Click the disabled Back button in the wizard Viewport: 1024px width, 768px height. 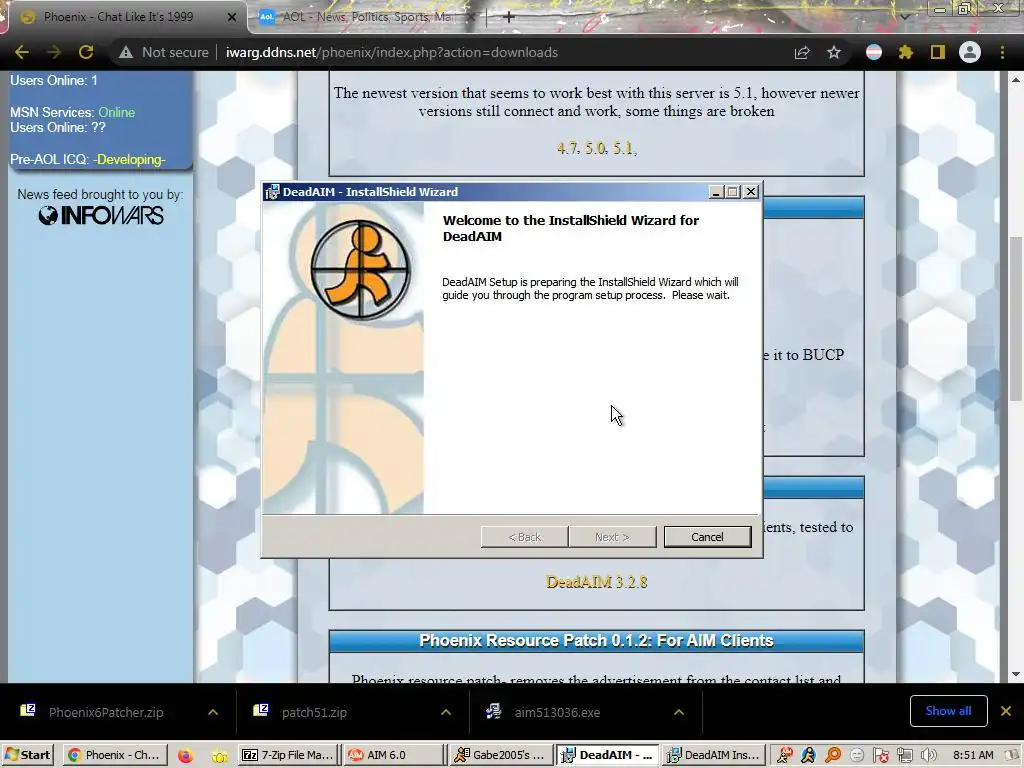click(524, 537)
